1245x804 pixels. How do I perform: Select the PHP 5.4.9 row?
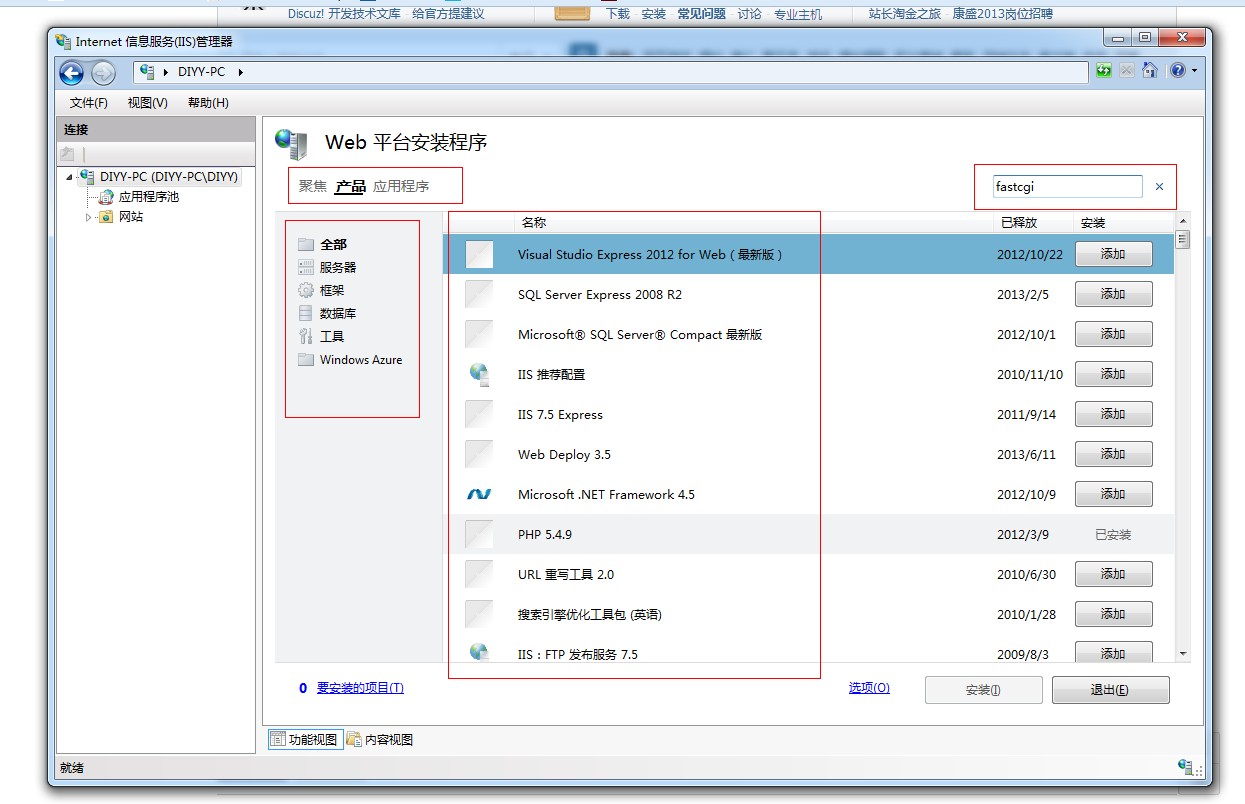[809, 534]
